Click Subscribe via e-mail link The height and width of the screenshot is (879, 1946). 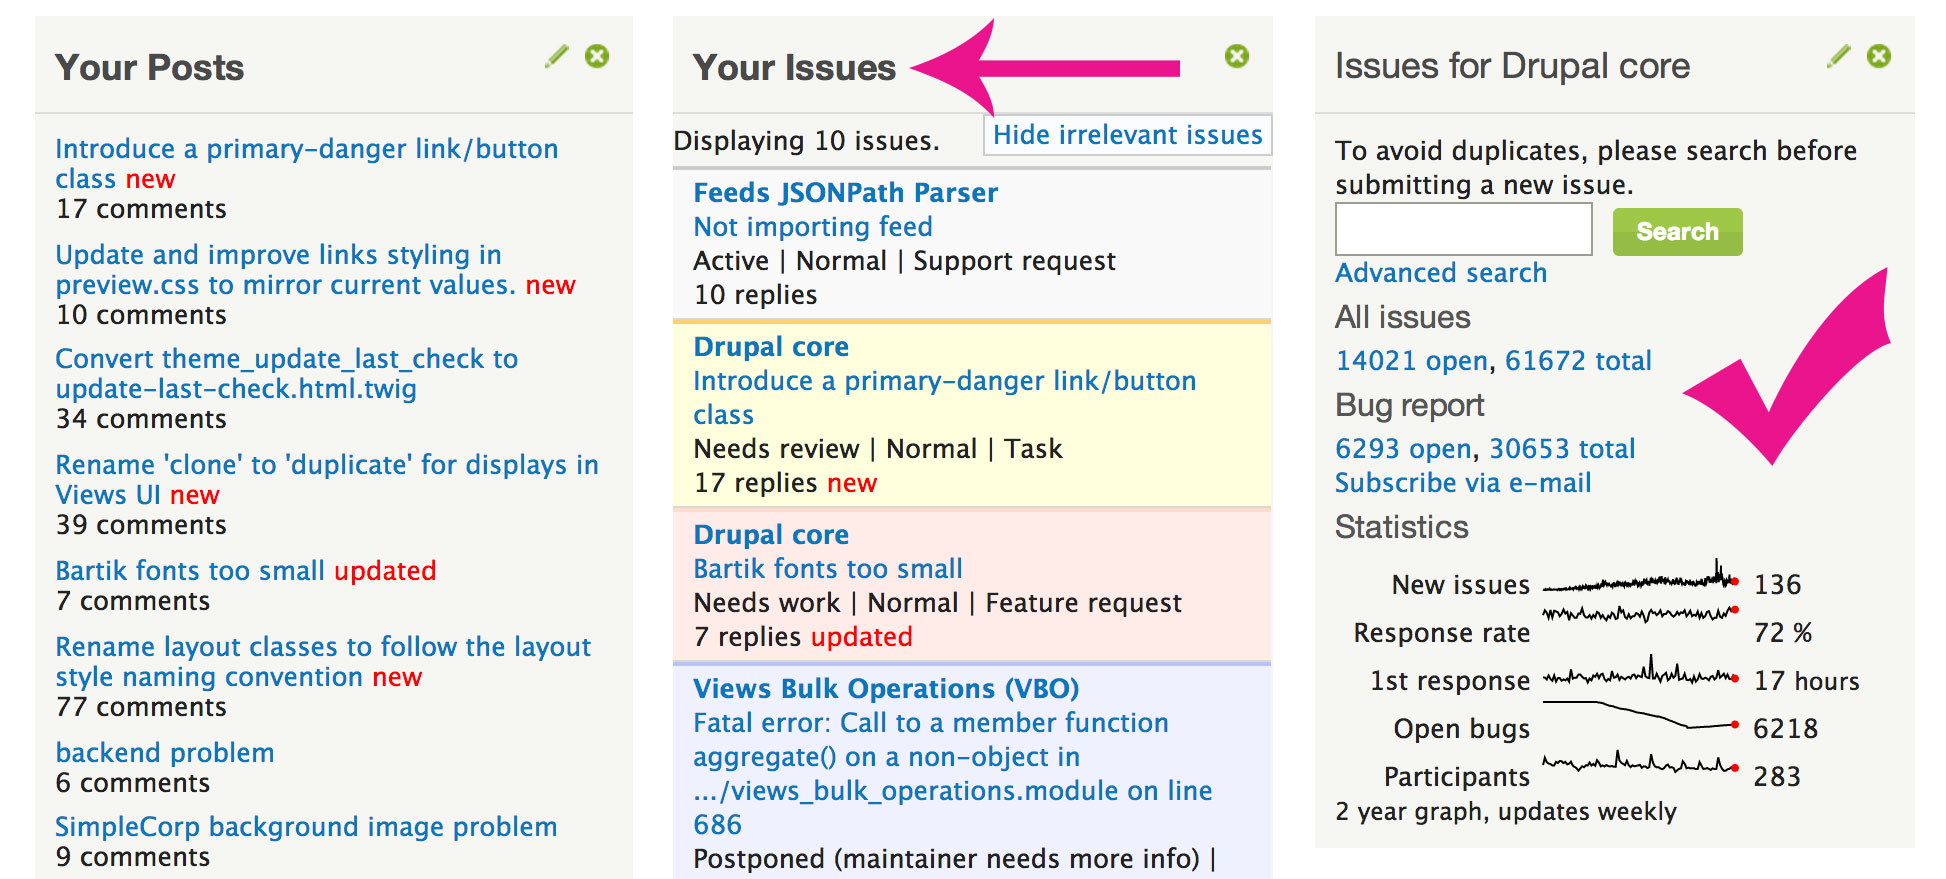1463,483
